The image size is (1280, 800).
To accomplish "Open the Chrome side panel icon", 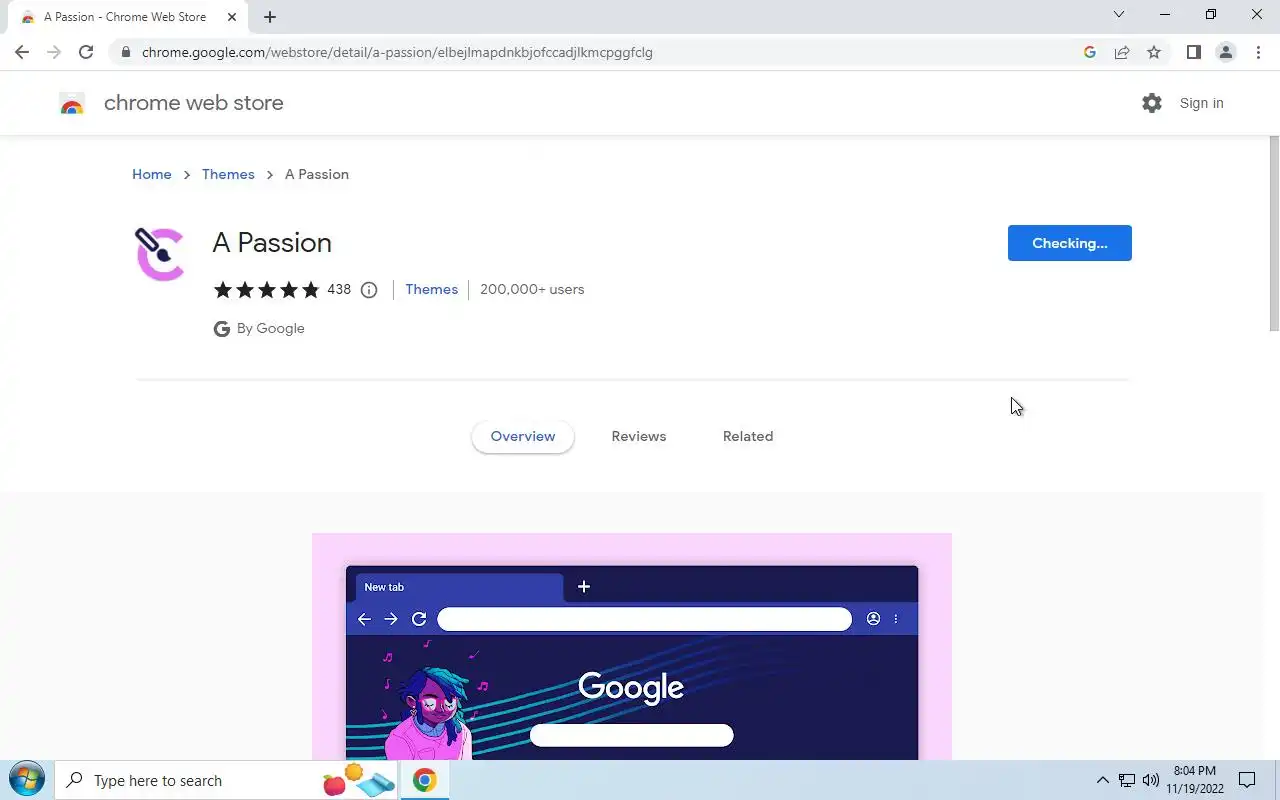I will coord(1193,52).
